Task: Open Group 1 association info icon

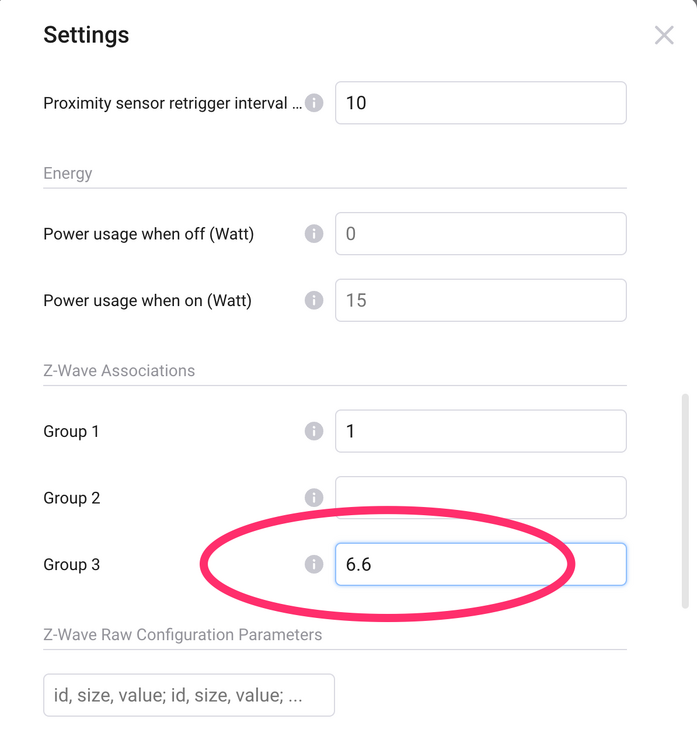Action: click(314, 431)
